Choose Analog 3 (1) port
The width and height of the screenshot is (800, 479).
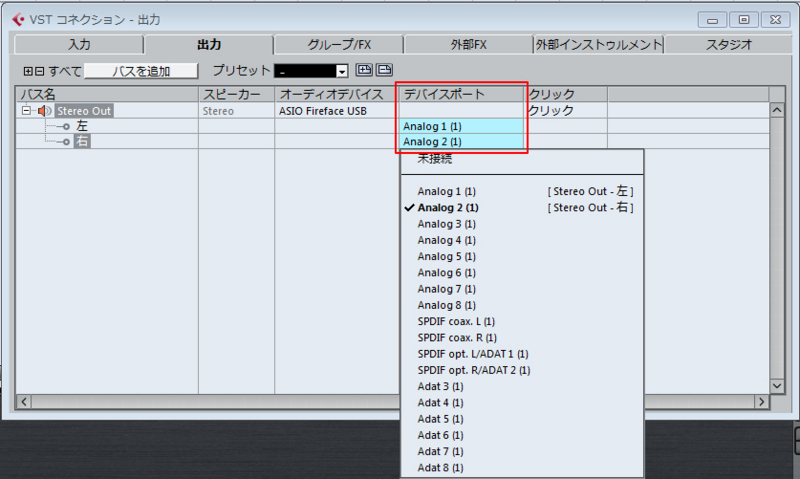click(522, 224)
